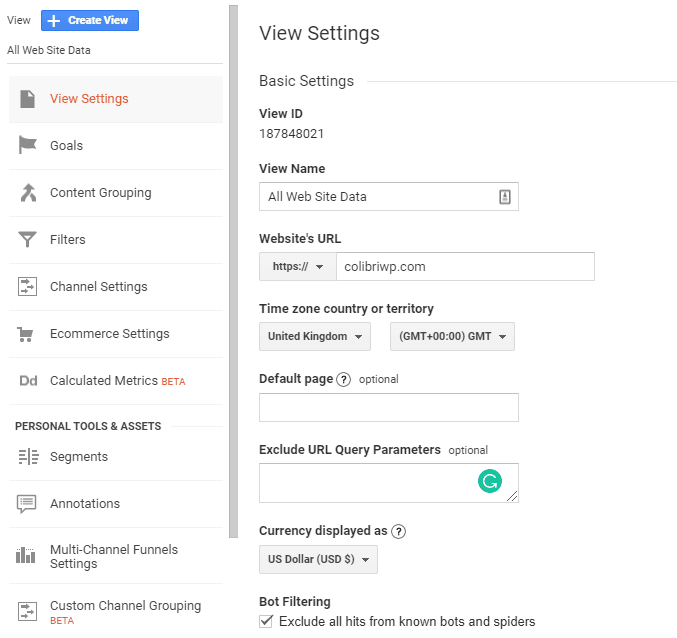The width and height of the screenshot is (677, 638).
Task: Click the Annotations speech bubble icon
Action: coord(28,504)
